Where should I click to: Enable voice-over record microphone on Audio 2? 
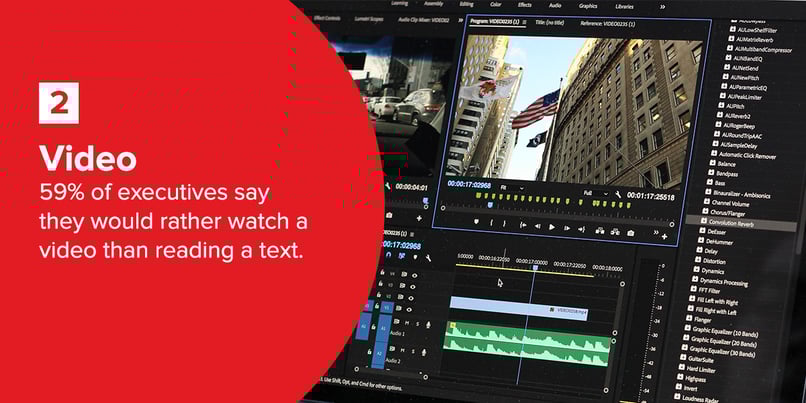click(x=425, y=352)
